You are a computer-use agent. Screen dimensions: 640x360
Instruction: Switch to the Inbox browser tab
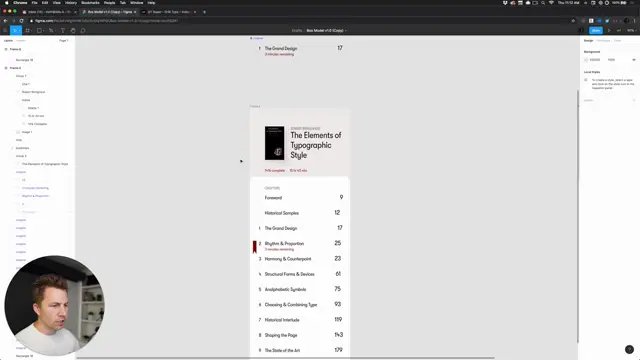tap(49, 12)
